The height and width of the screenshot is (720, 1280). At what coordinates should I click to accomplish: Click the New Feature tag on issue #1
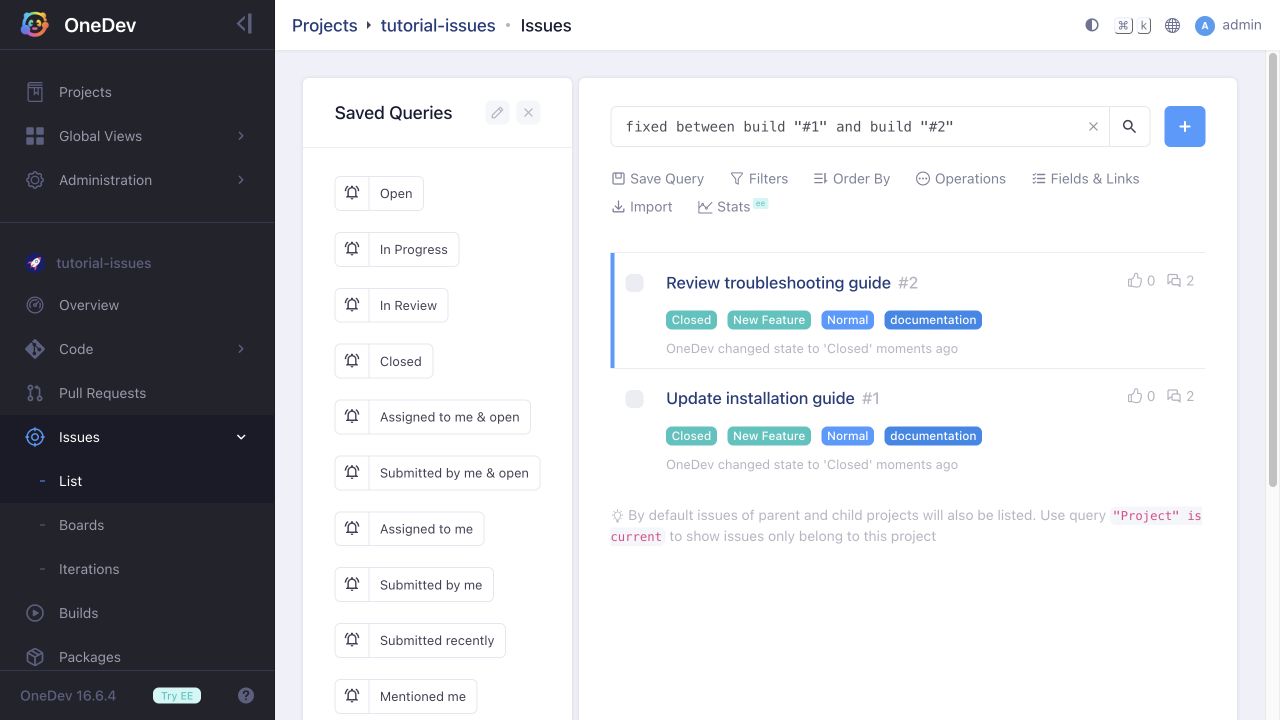coord(769,436)
